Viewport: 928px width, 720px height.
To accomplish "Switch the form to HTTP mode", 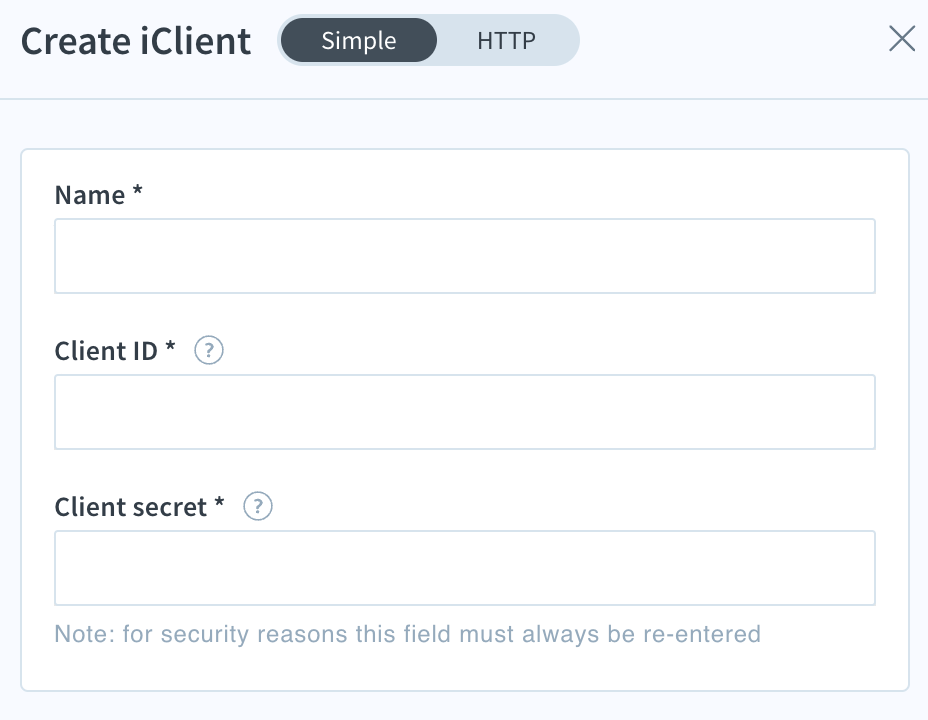I will [506, 40].
